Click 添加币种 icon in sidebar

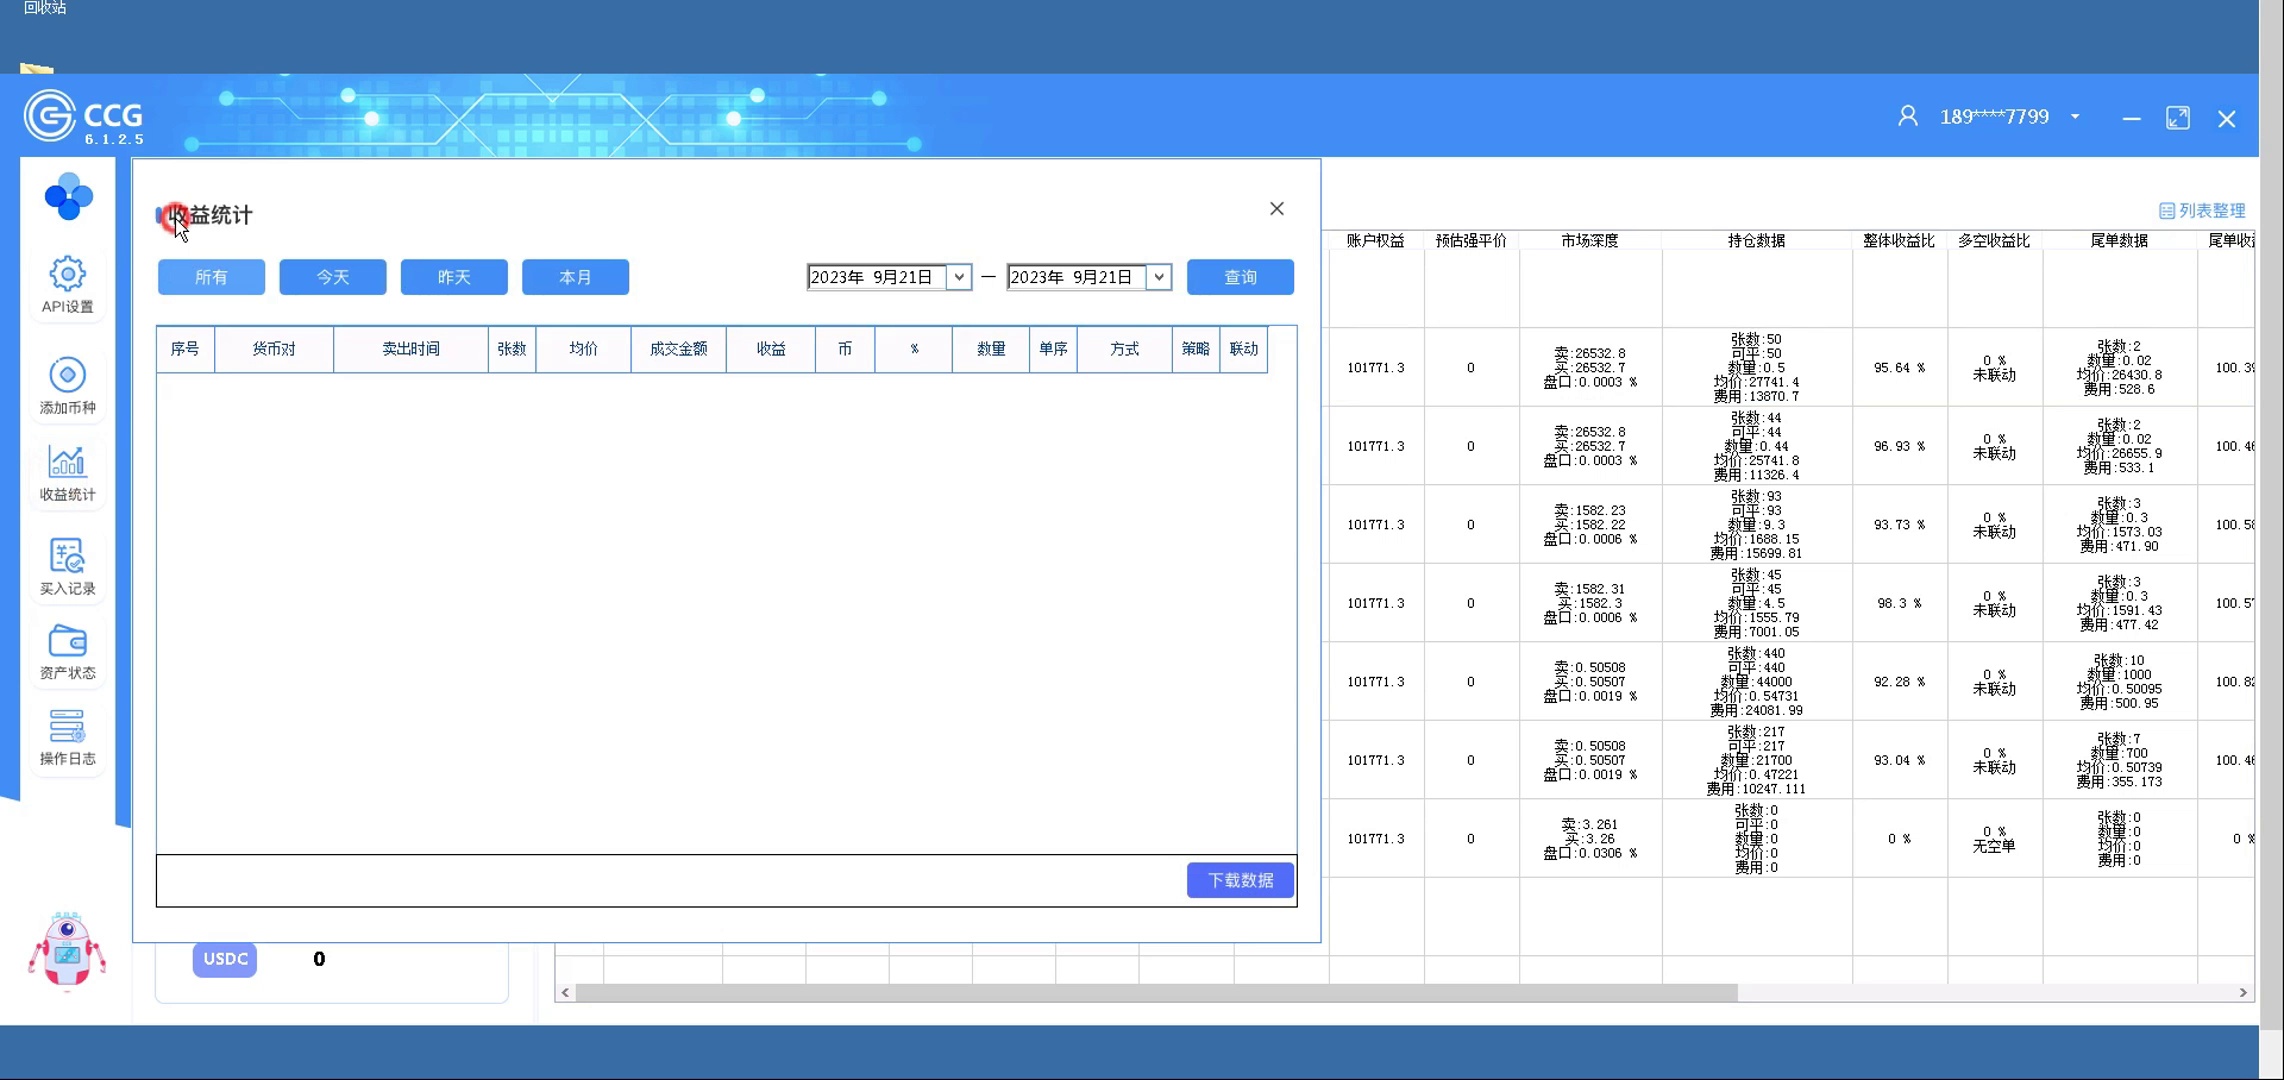67,375
